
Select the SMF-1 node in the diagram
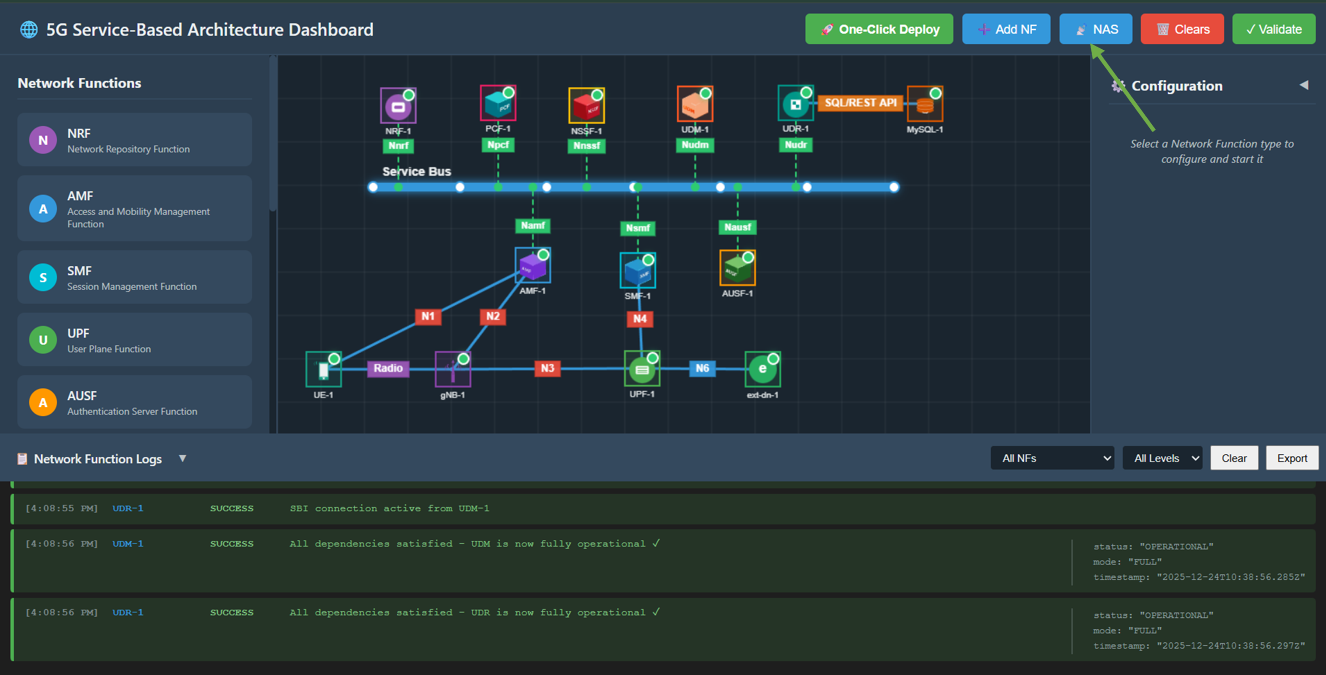click(x=637, y=267)
